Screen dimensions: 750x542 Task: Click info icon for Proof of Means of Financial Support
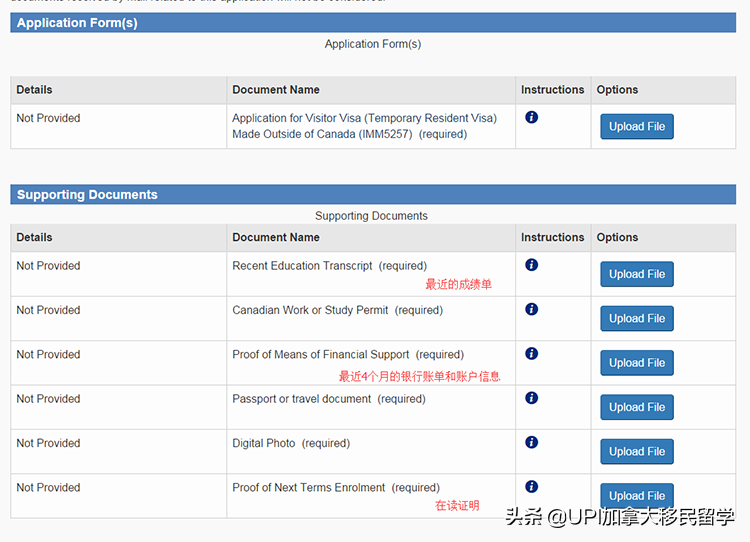(531, 354)
